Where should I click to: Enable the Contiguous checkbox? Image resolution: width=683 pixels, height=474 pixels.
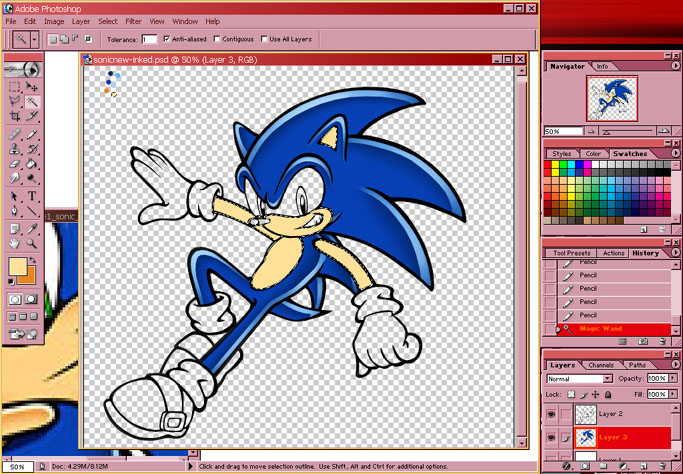click(216, 39)
